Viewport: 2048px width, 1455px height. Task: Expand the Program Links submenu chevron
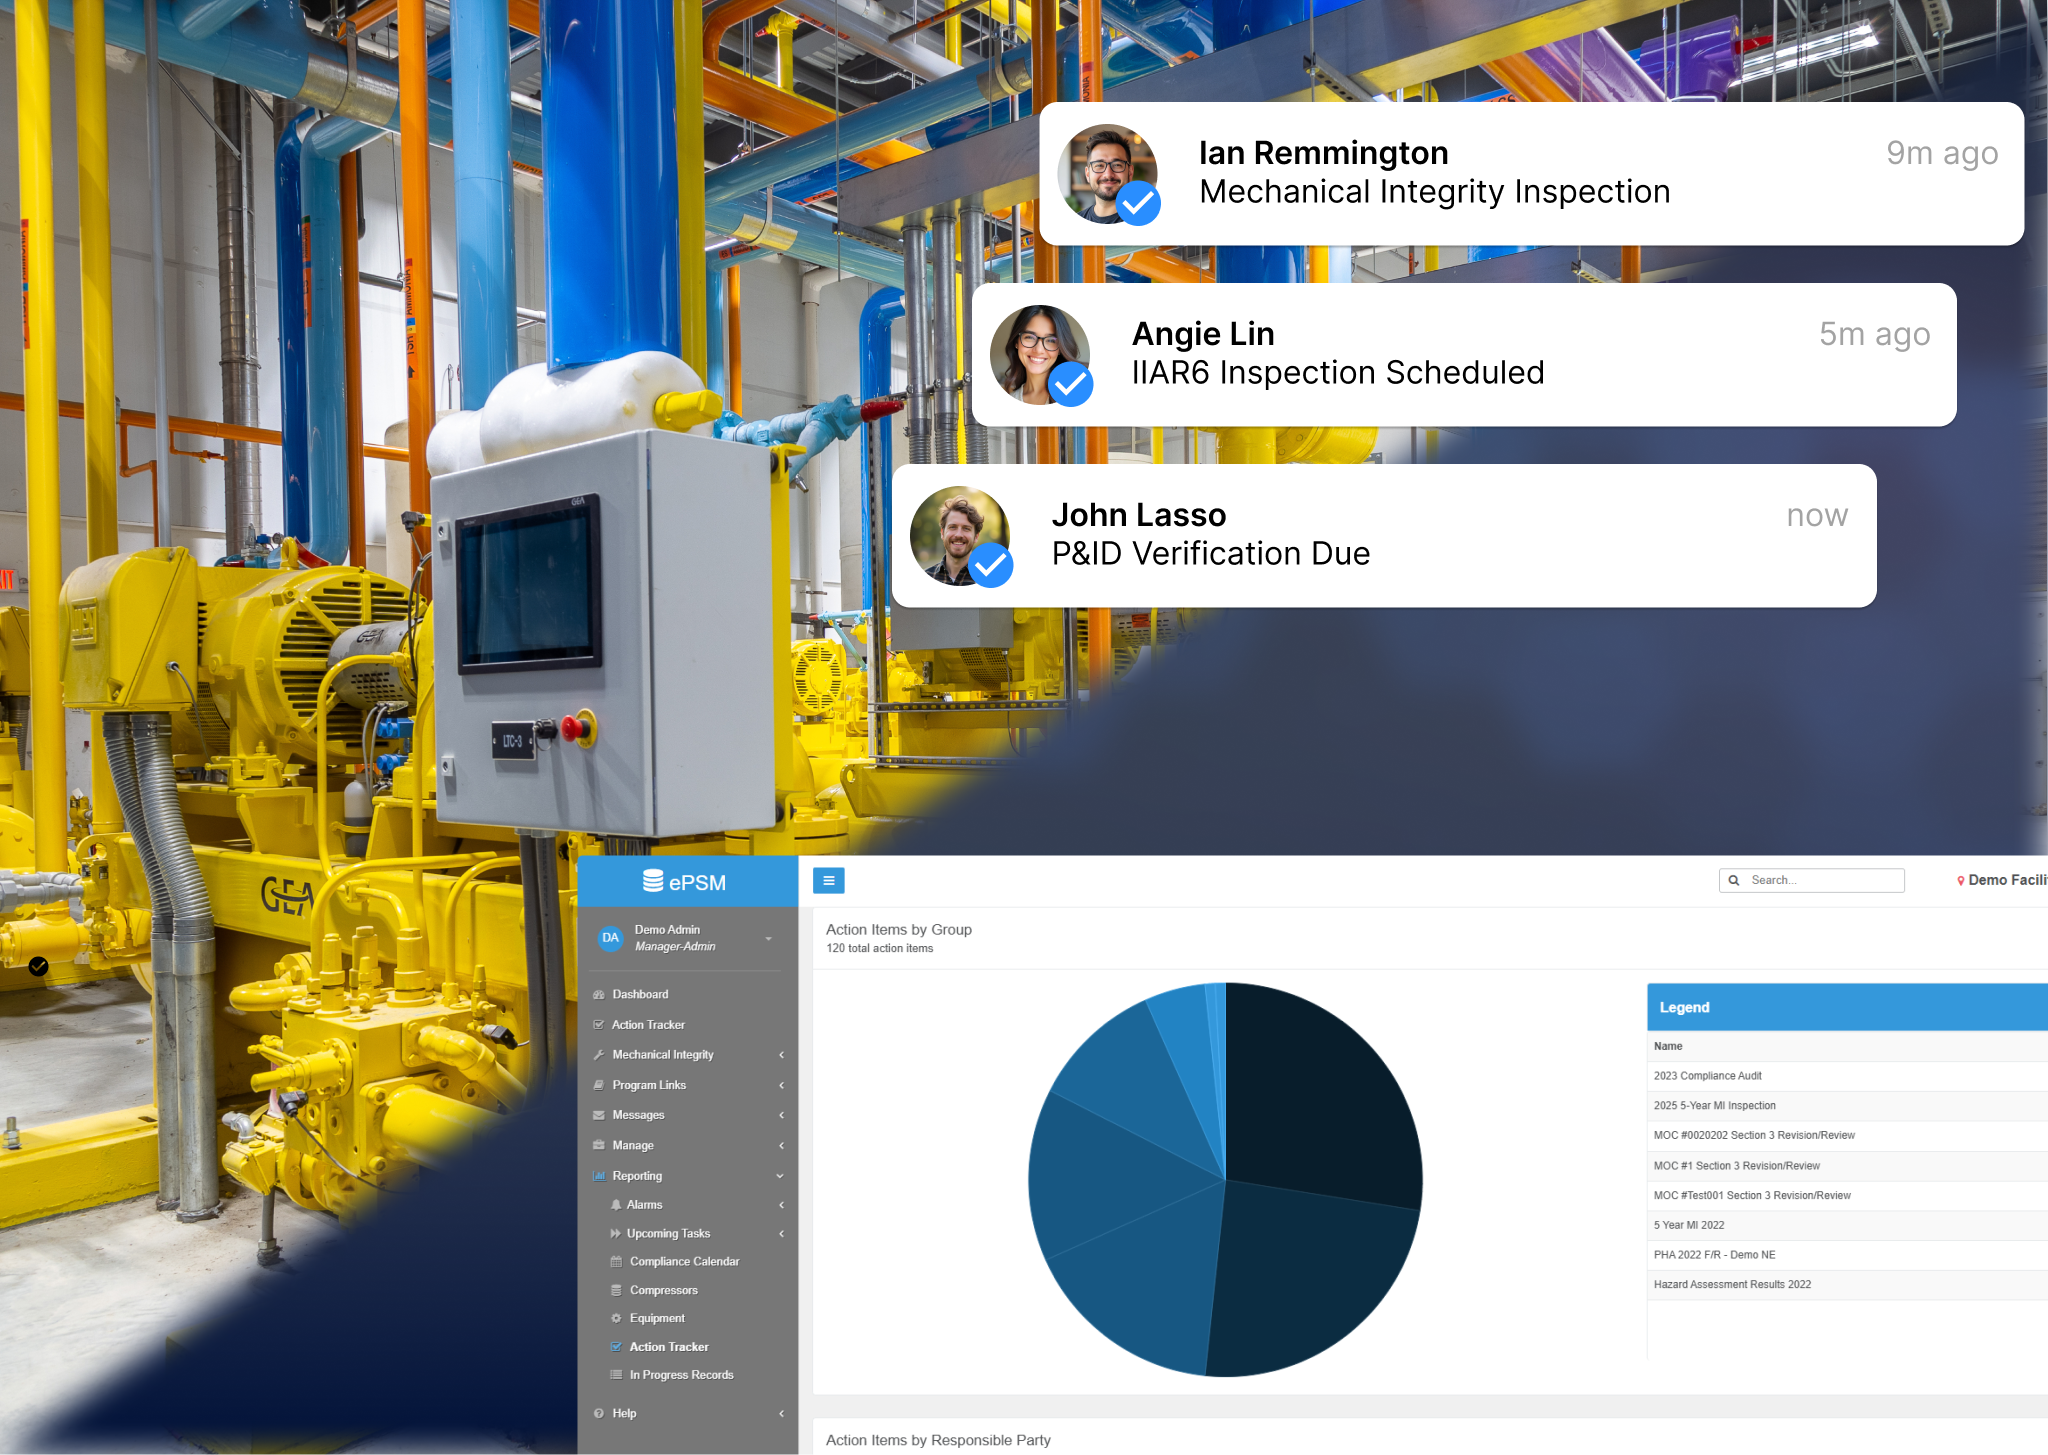781,1085
